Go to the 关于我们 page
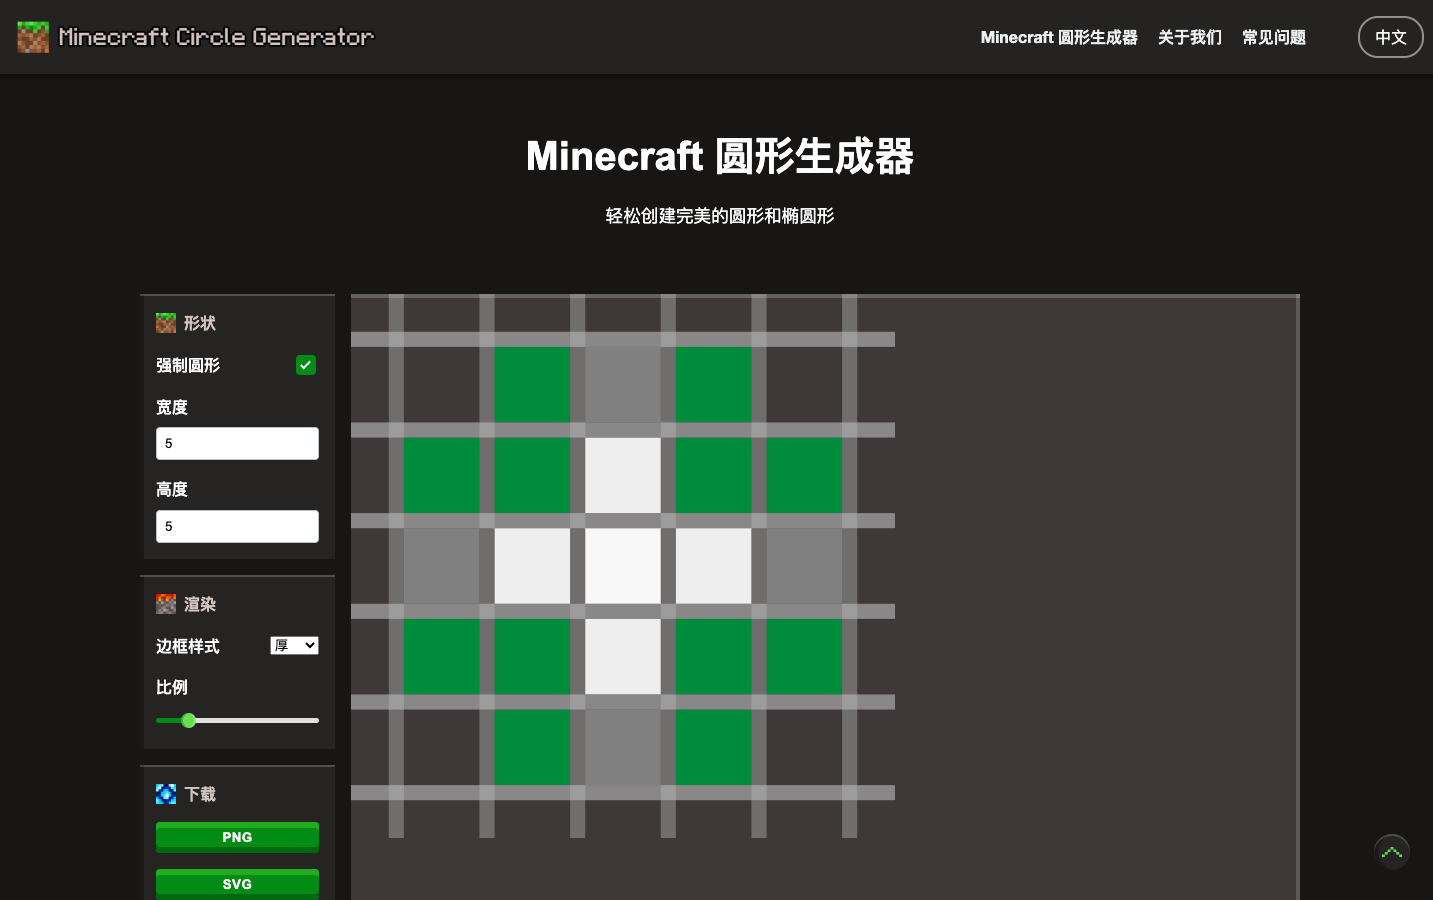The height and width of the screenshot is (900, 1433). 1189,37
